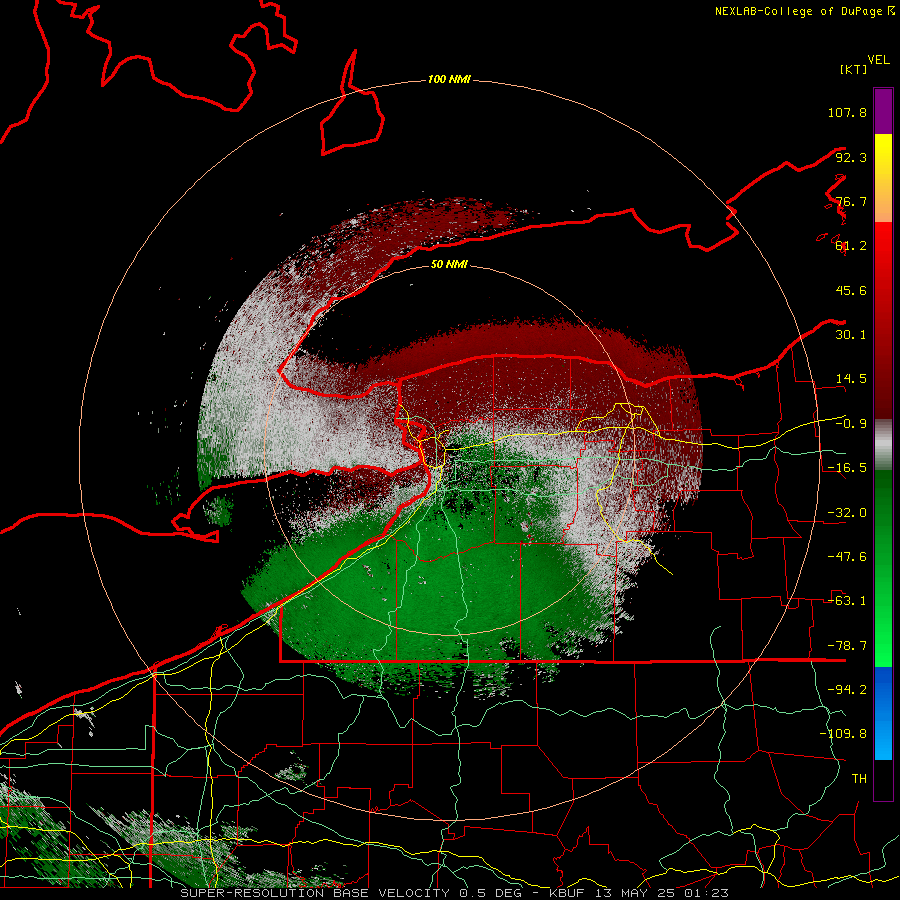The width and height of the screenshot is (900, 900).
Task: Click the -16.5 legend value
Action: 847,468
